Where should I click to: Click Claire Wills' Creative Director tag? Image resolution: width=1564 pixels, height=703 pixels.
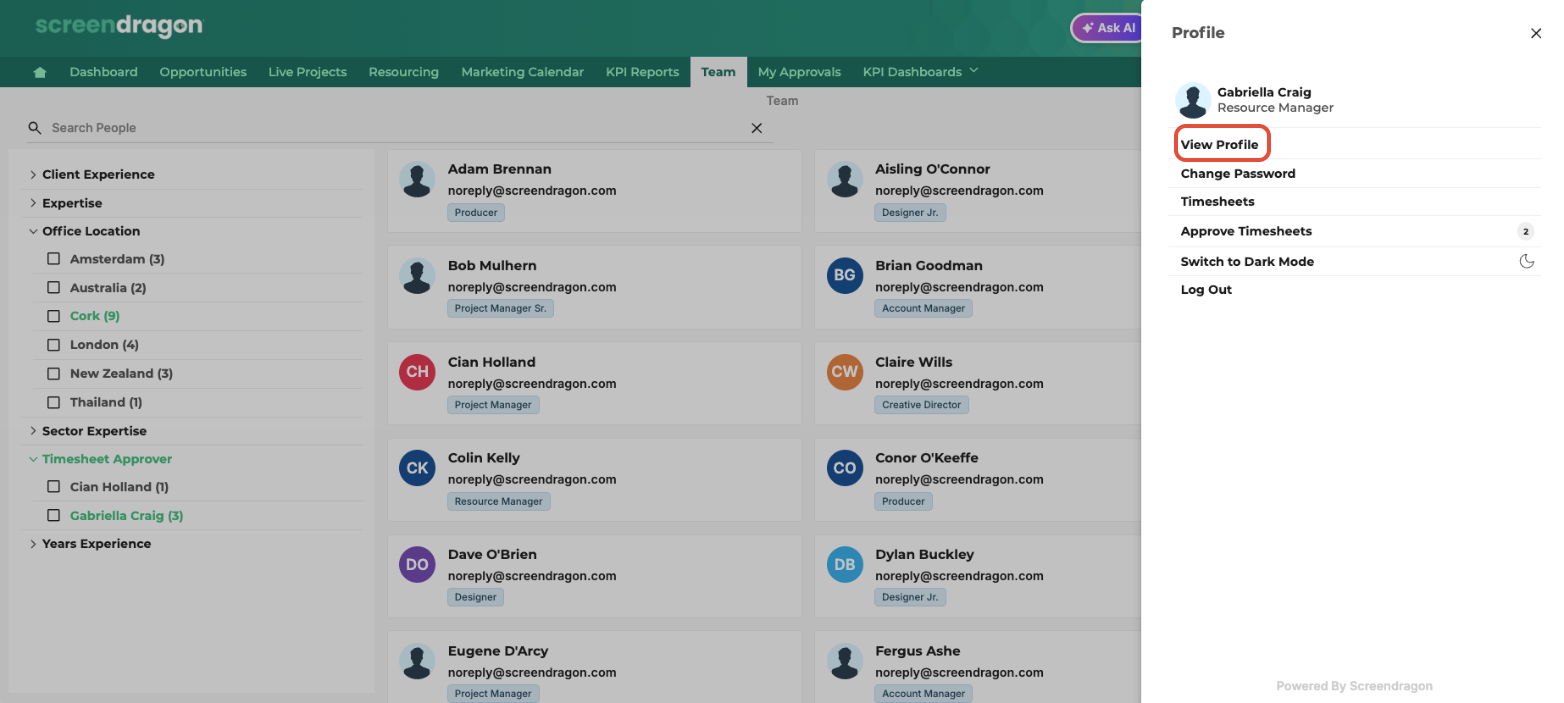coord(922,405)
